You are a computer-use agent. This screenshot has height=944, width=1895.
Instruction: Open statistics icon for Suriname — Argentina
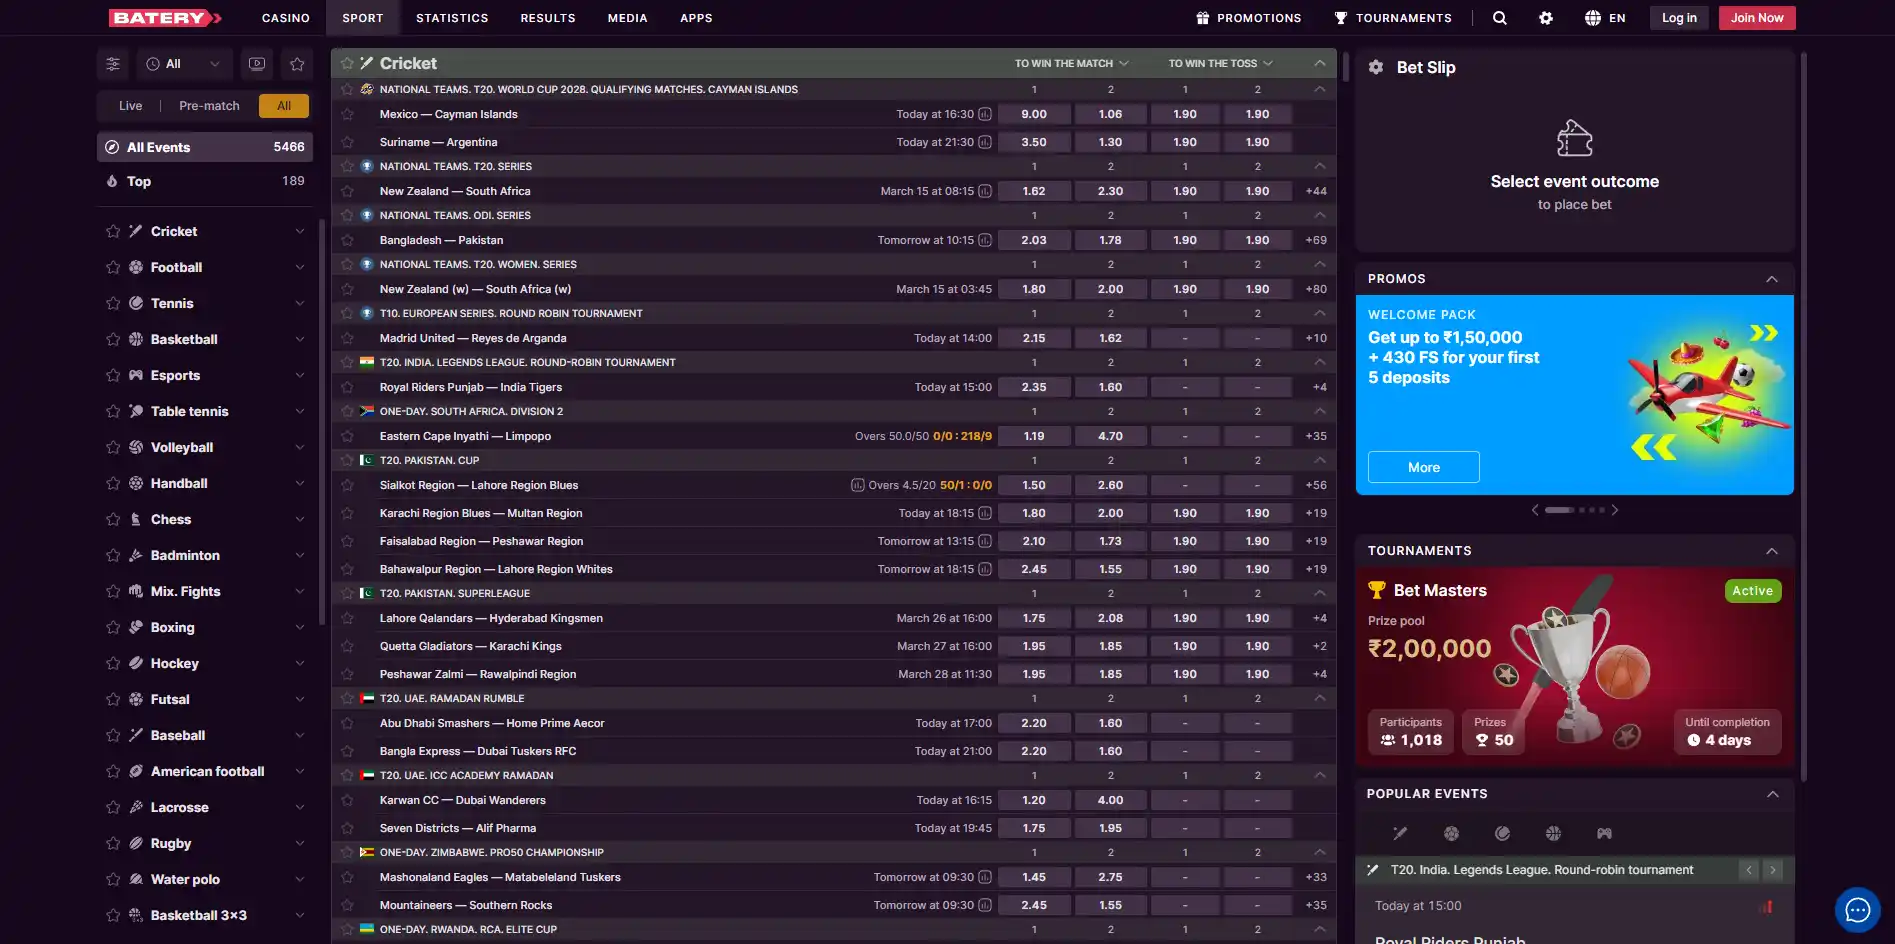coord(985,142)
